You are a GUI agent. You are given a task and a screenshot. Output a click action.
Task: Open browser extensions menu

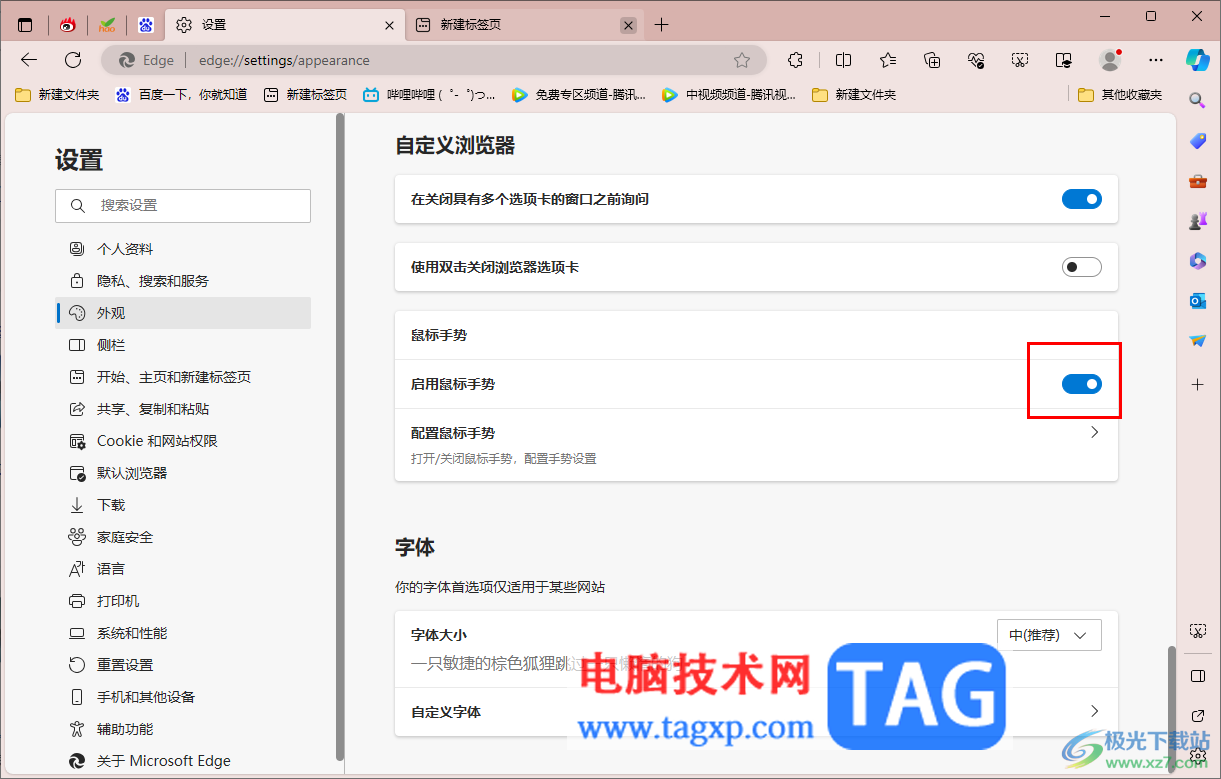(x=794, y=60)
